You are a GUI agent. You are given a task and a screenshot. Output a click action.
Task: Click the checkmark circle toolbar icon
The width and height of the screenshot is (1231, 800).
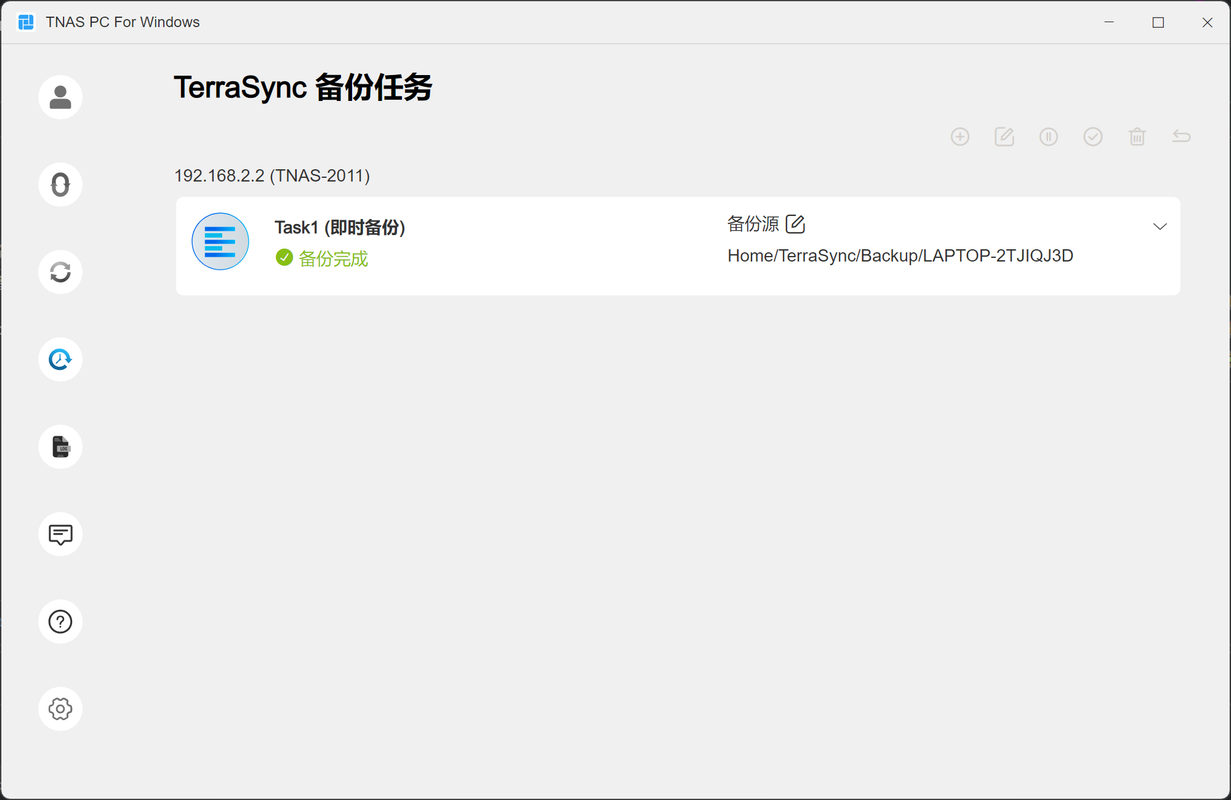click(x=1093, y=137)
